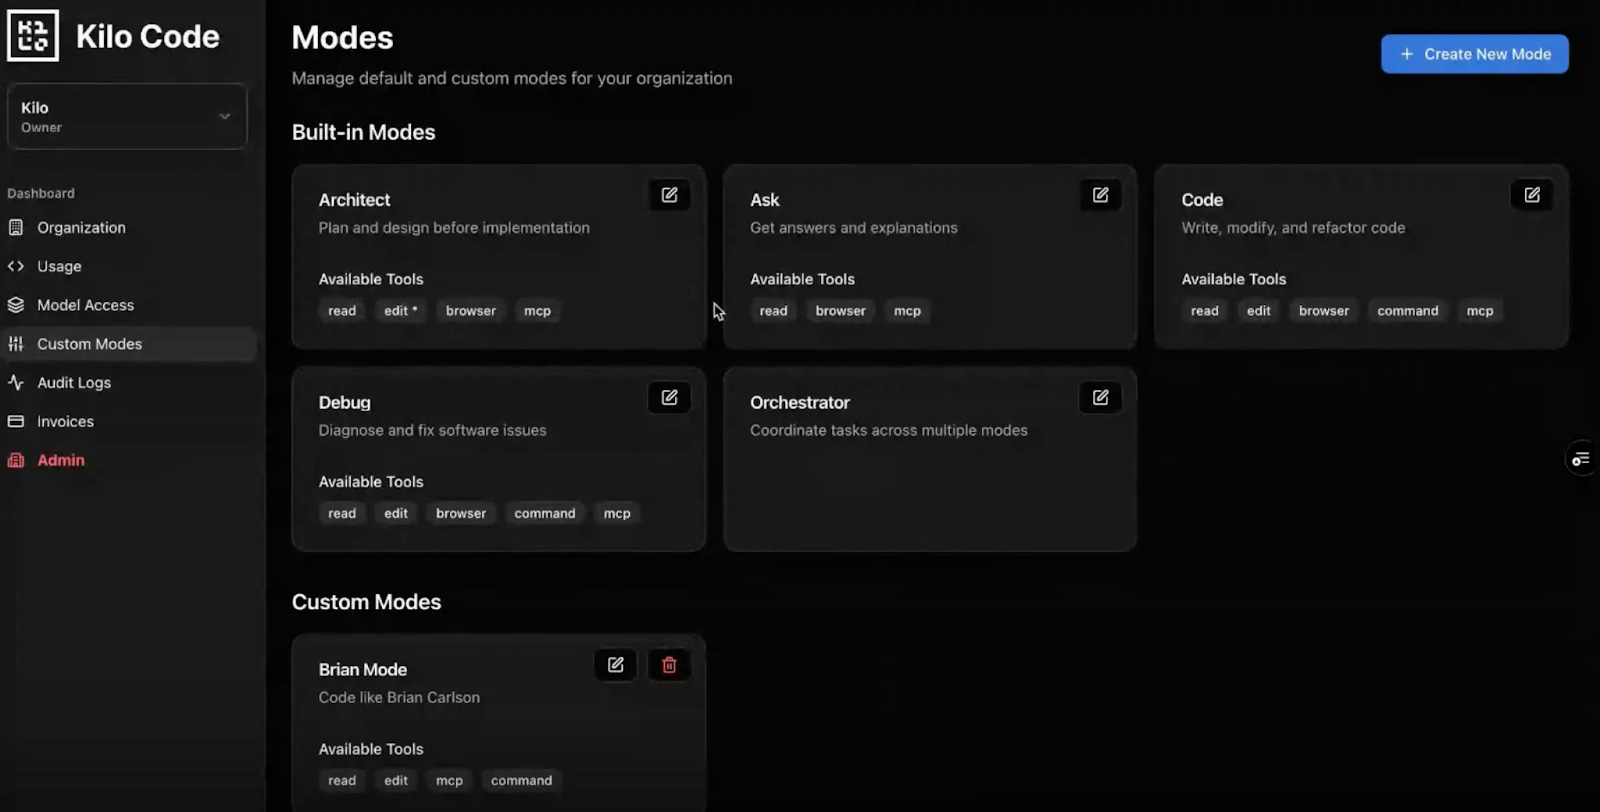This screenshot has width=1600, height=812.
Task: Click the 'command' tag in Code card
Action: (x=1408, y=311)
